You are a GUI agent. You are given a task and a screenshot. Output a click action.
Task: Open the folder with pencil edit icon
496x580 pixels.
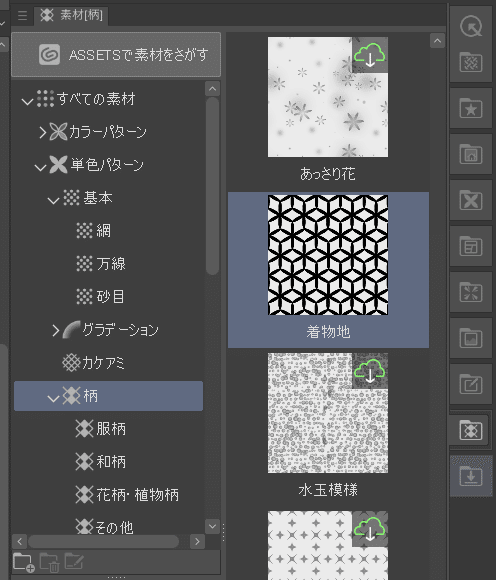click(471, 384)
